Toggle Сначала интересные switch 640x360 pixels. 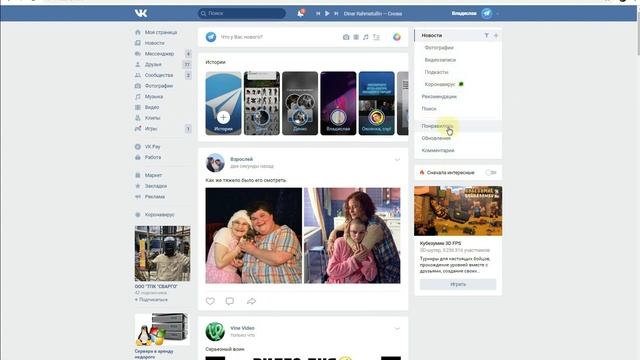click(491, 173)
